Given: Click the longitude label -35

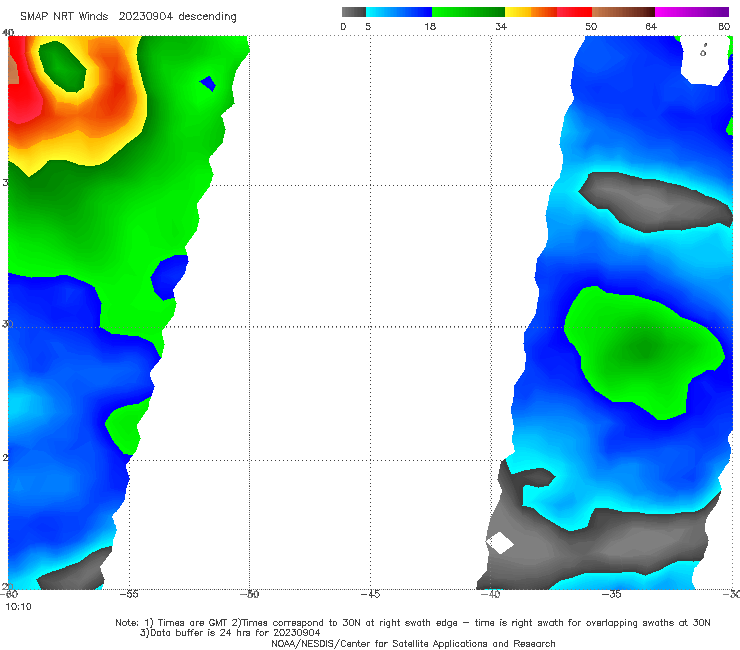Looking at the screenshot, I should (x=612, y=594).
